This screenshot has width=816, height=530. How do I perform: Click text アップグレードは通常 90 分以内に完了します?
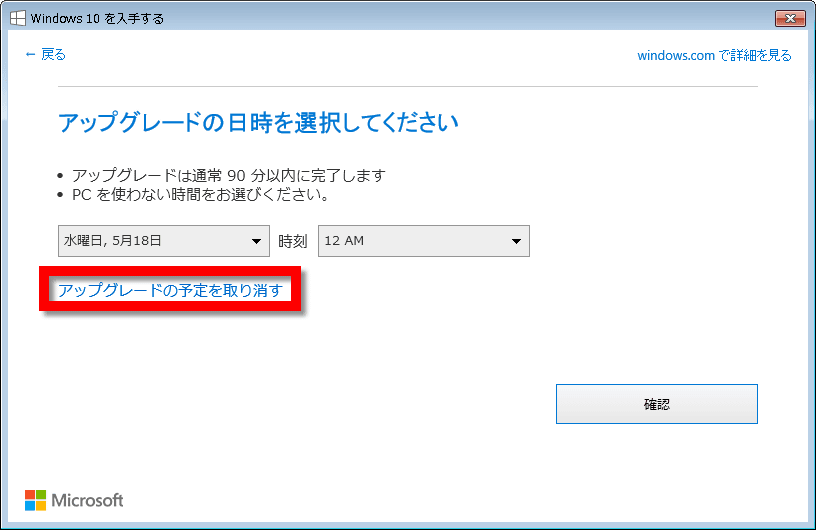coord(228,175)
